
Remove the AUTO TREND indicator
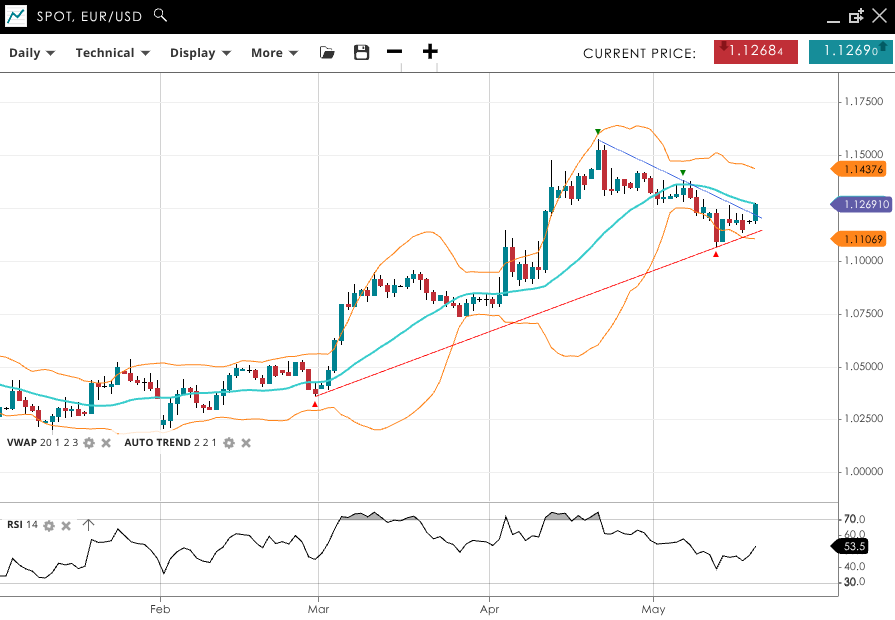[246, 443]
